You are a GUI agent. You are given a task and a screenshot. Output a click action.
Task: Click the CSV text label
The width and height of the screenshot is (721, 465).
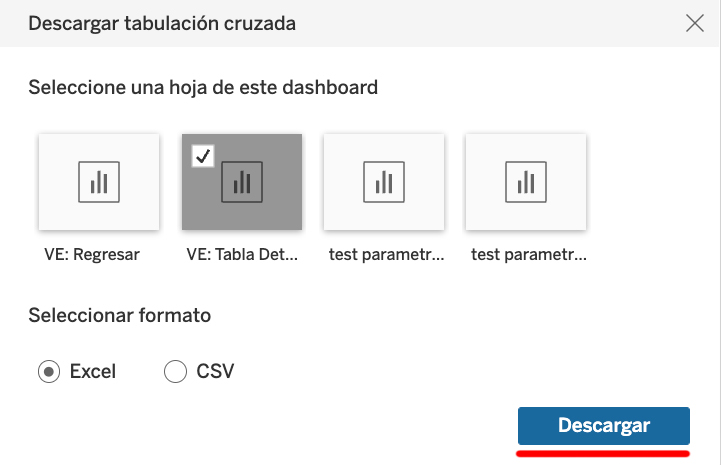point(215,371)
